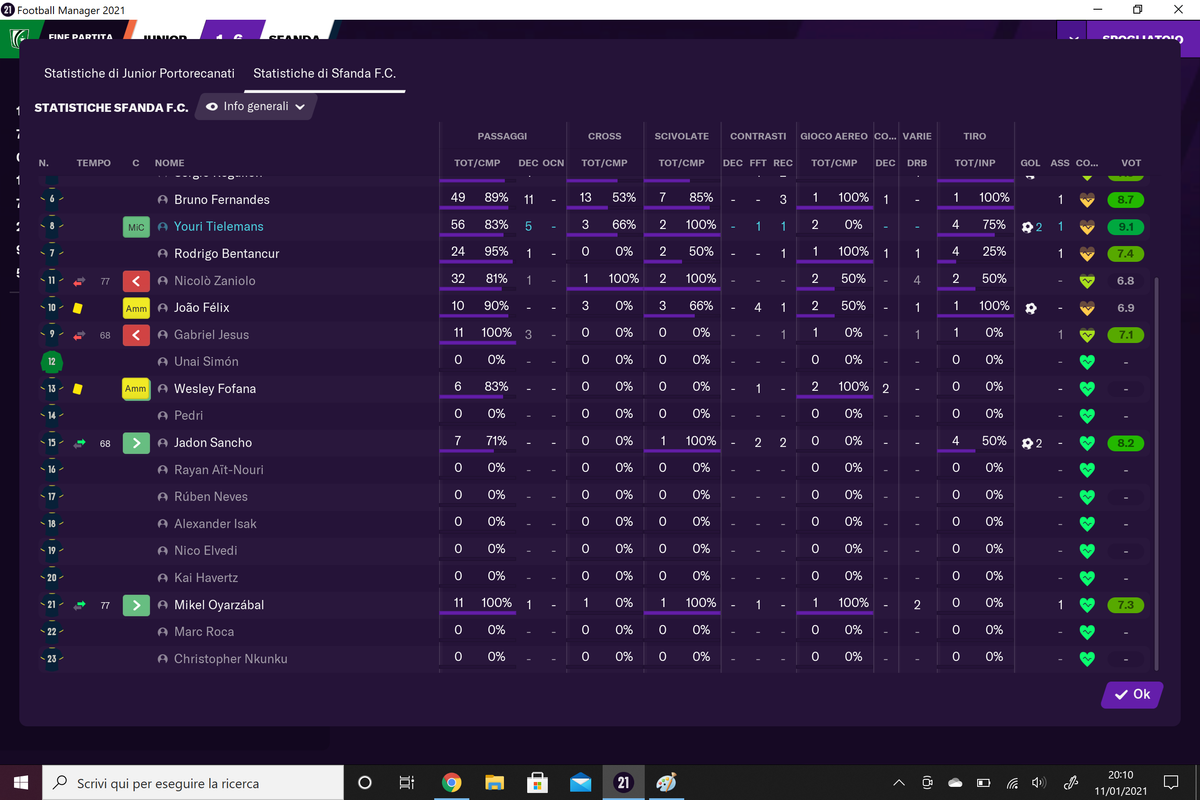This screenshot has width=1200, height=800.
Task: Click person icon beside Kai Havertz
Action: pos(163,578)
